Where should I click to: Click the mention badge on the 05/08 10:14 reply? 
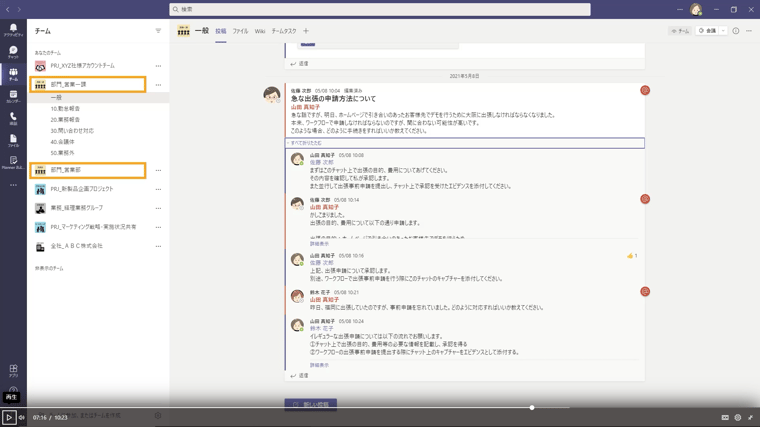(645, 199)
